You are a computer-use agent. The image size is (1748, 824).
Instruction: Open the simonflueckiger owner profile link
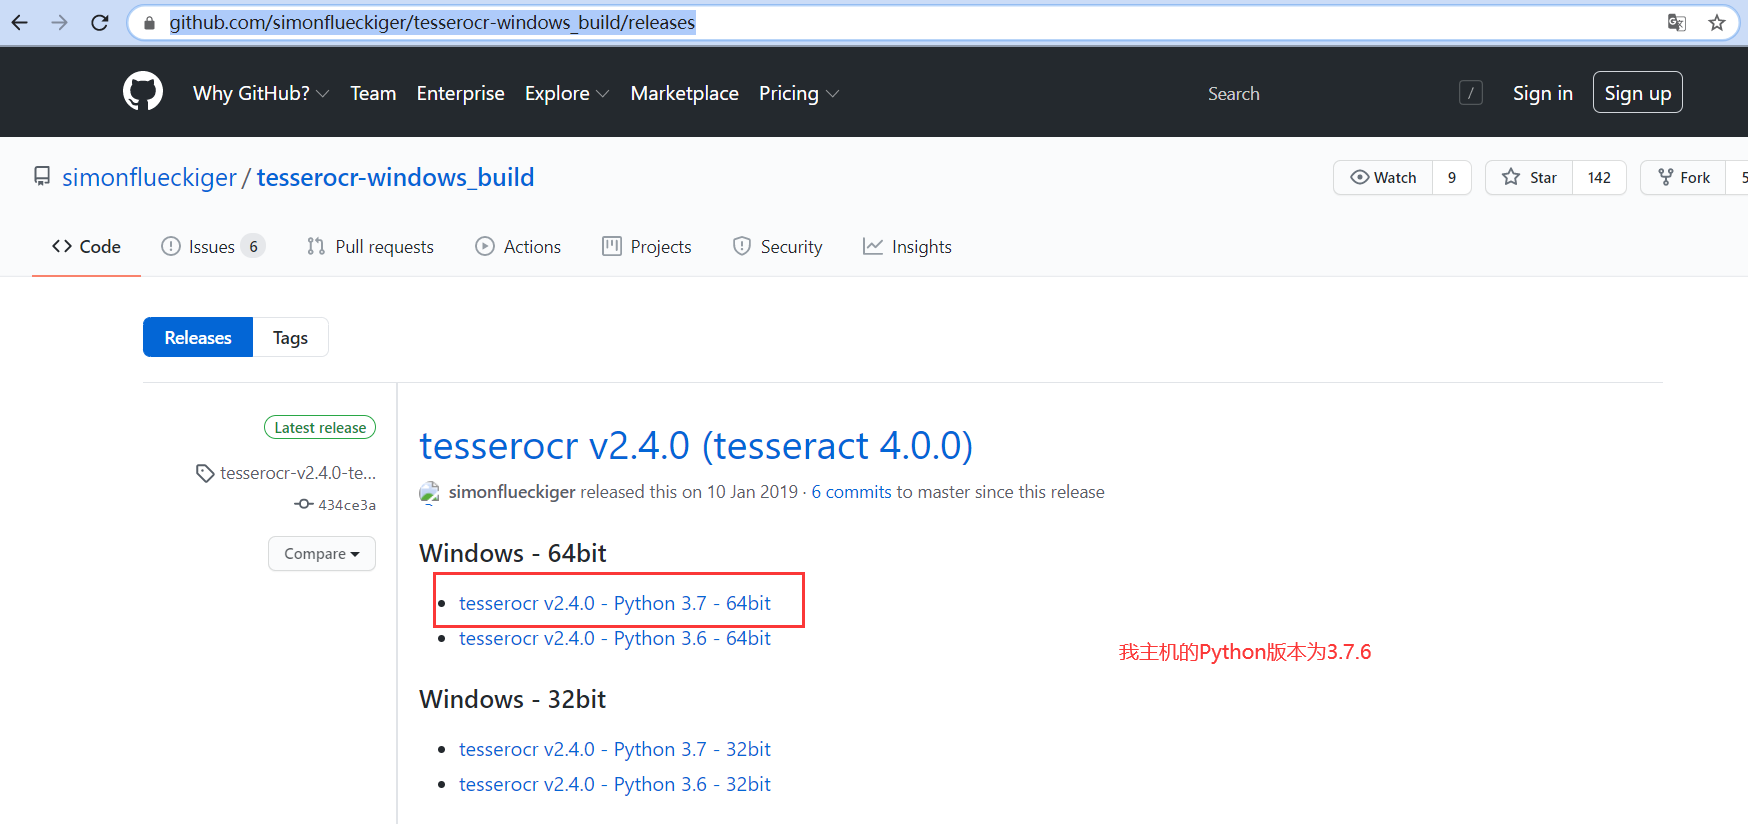150,177
